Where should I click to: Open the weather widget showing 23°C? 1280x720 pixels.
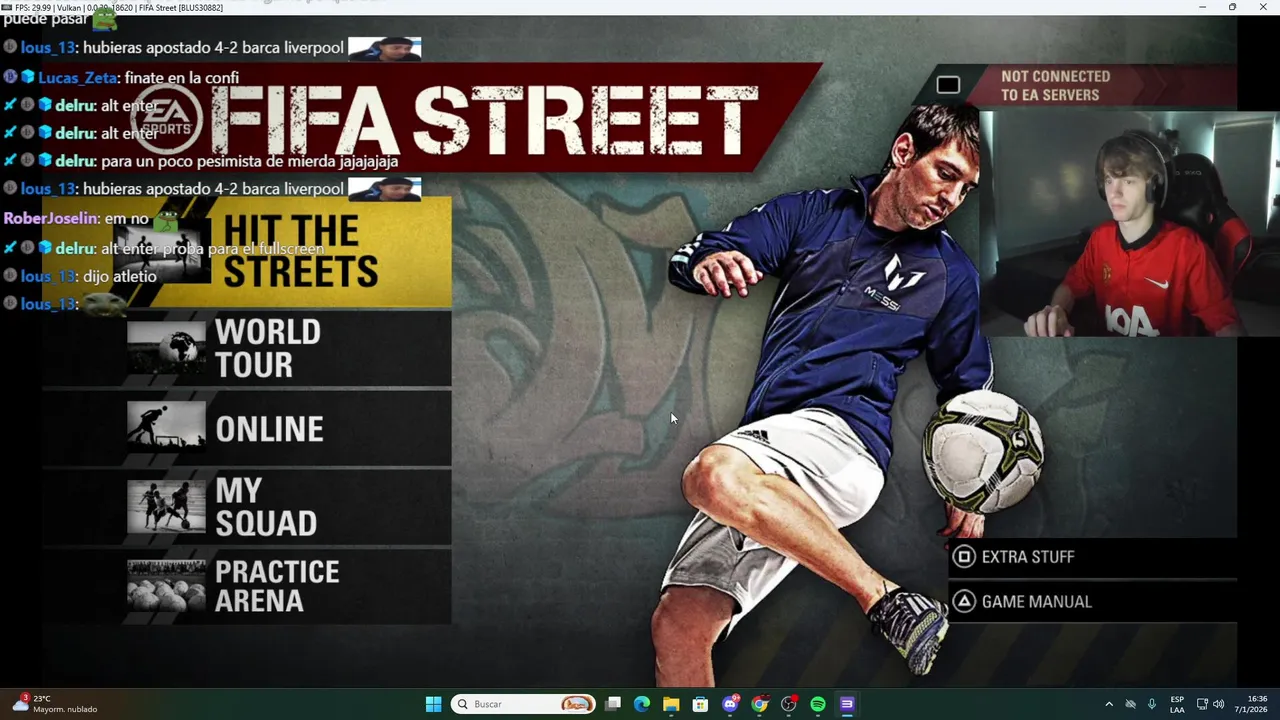point(55,704)
